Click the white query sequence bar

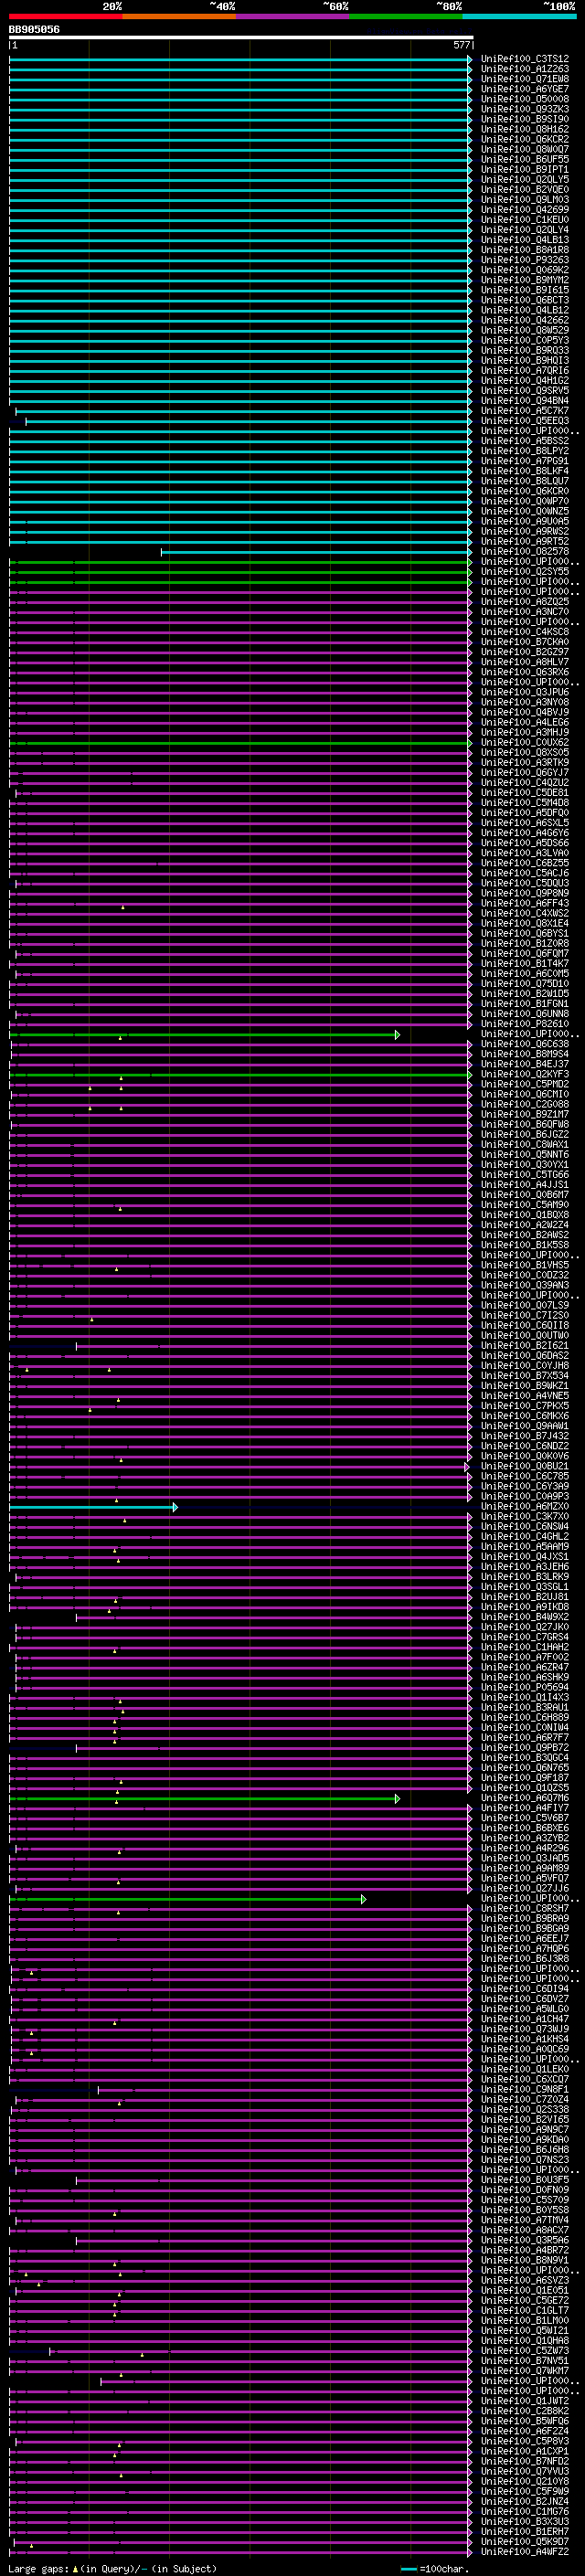241,37
